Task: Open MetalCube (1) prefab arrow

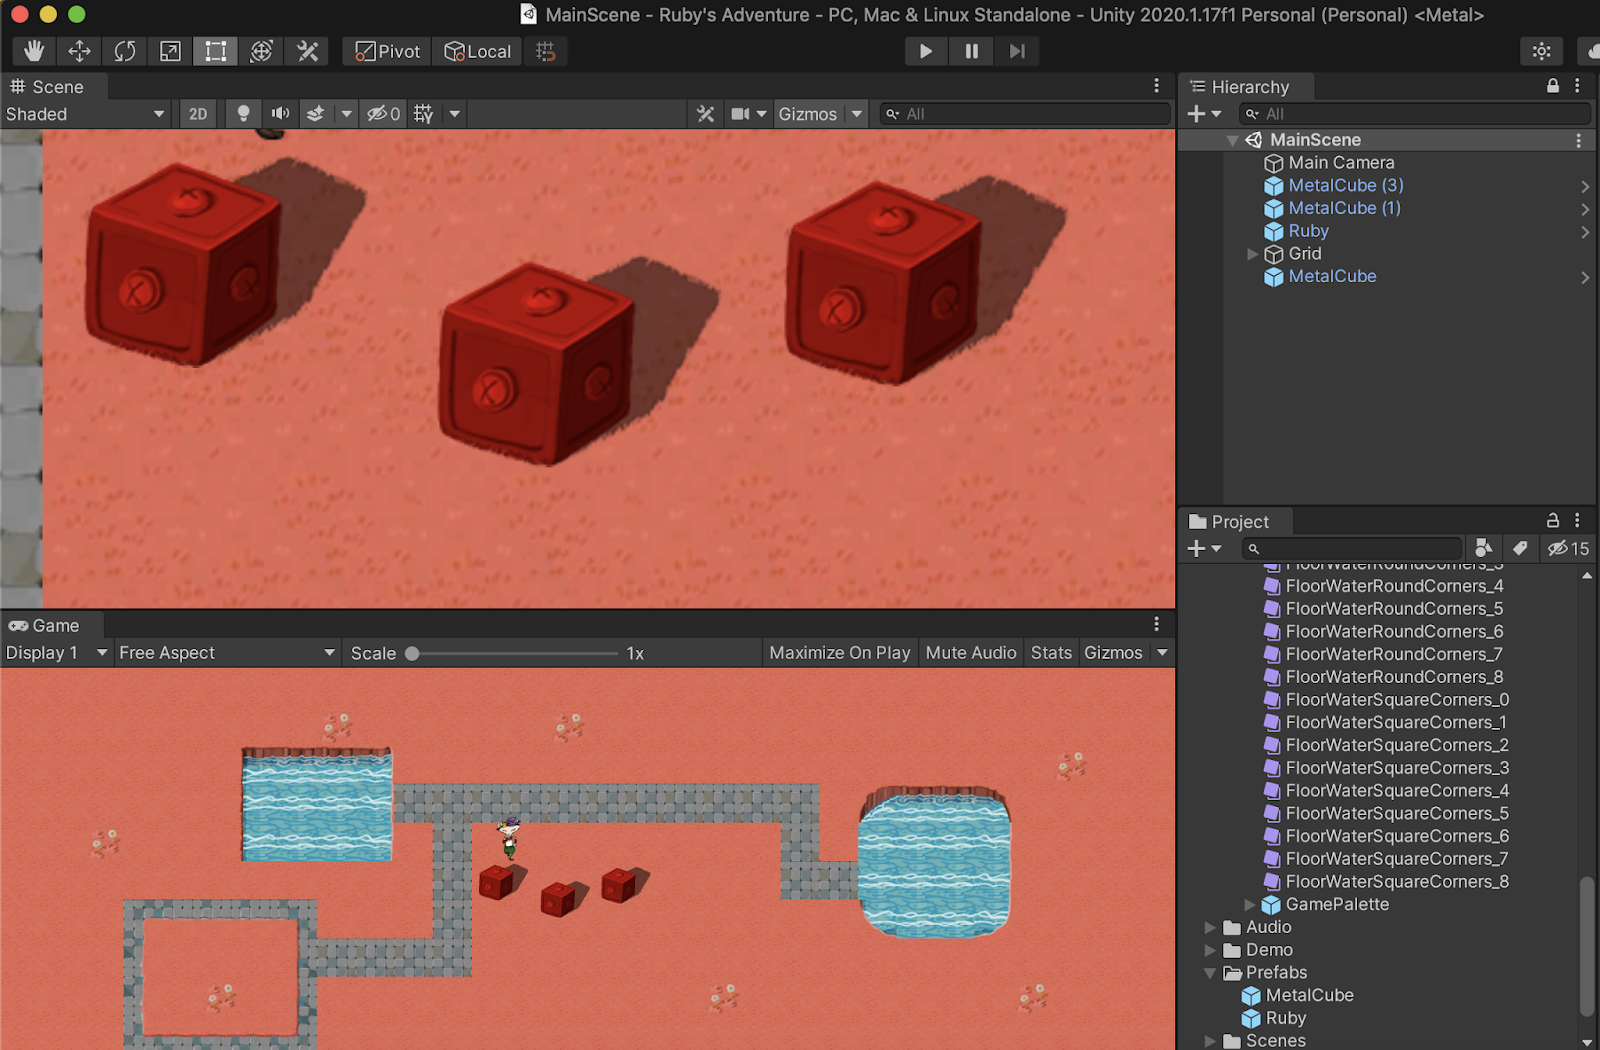Action: pos(1585,209)
